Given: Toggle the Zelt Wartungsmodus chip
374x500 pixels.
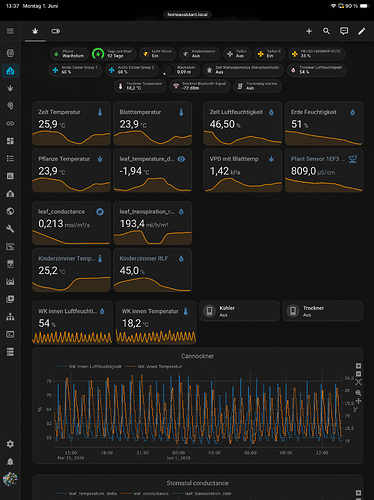Looking at the screenshot, I should pos(243,70).
